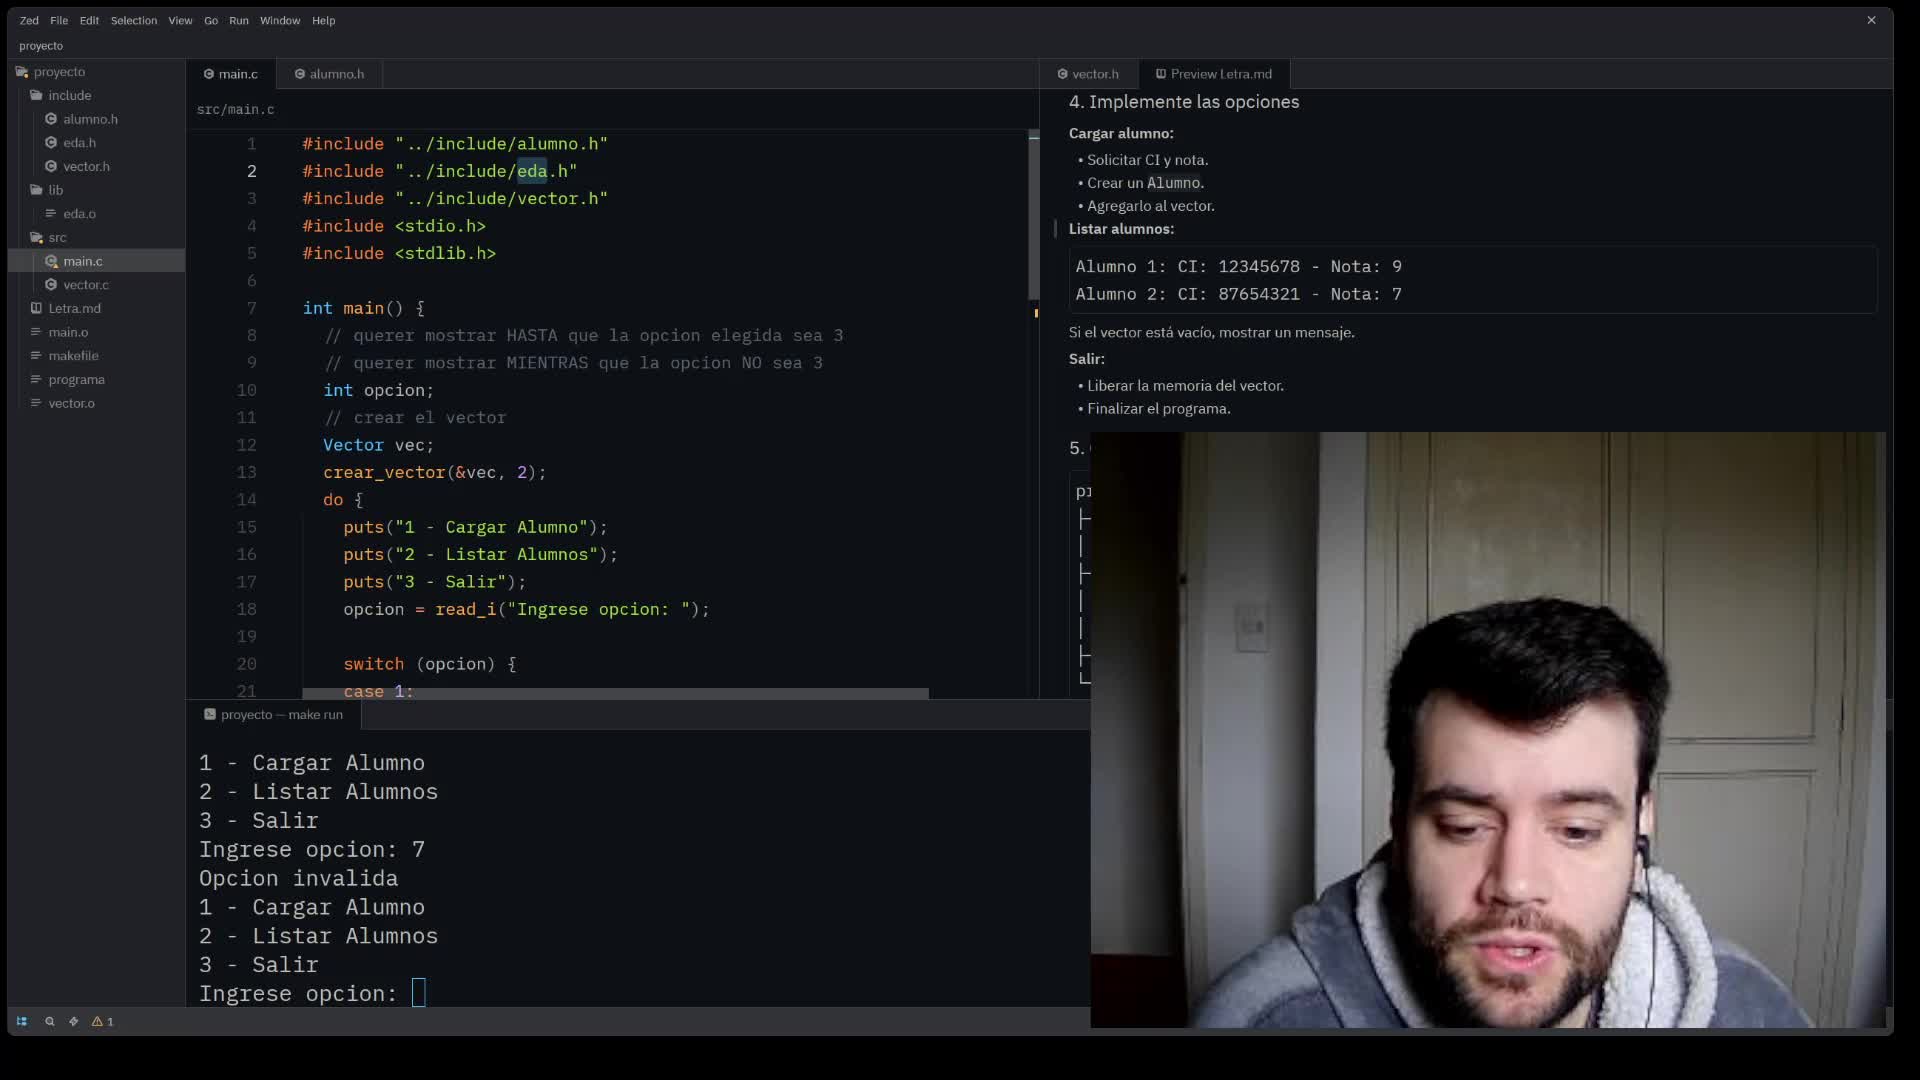Click 'Si el vector está vacío, mostrar un mensaje.'

1212,333
